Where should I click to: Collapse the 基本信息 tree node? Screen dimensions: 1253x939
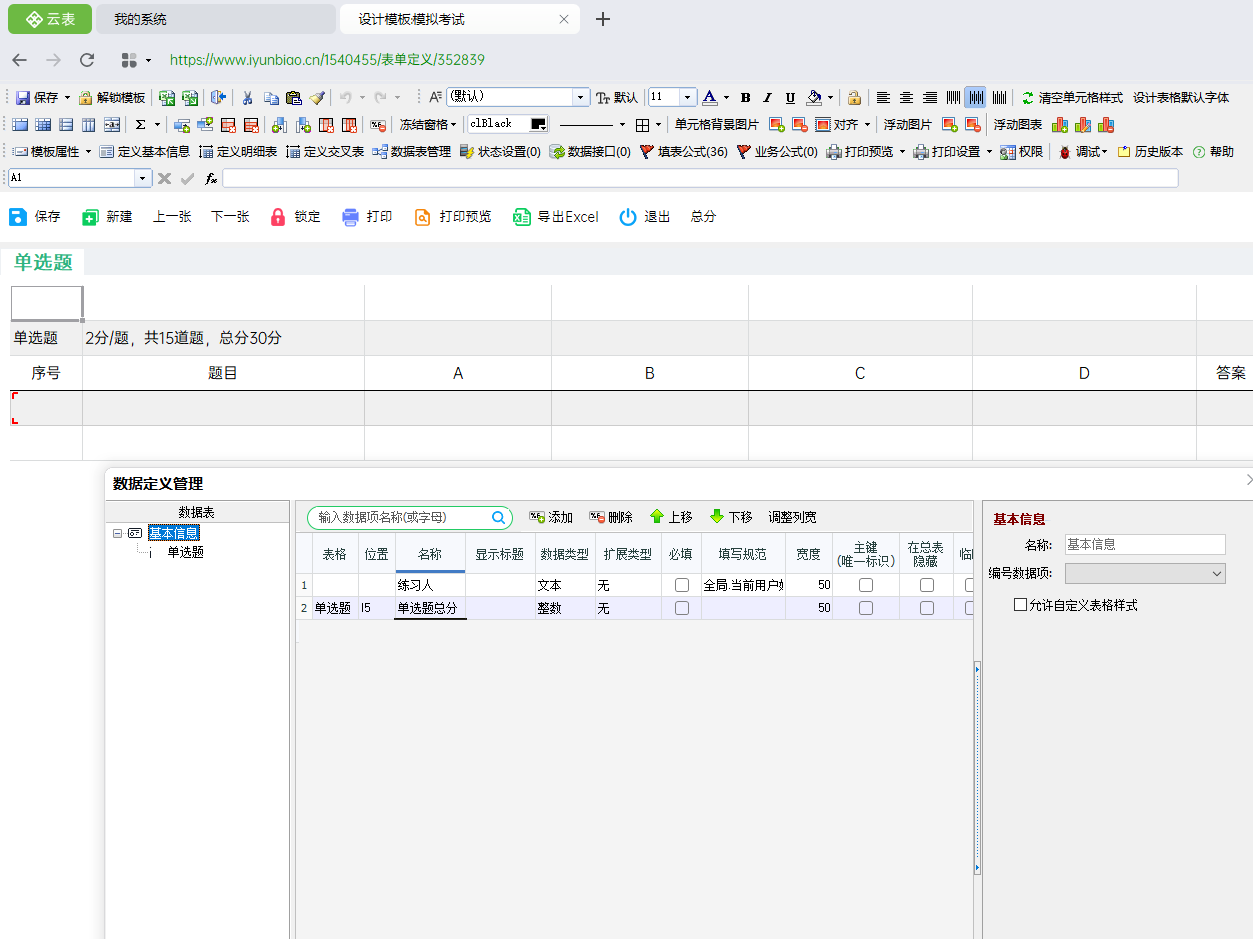(118, 533)
